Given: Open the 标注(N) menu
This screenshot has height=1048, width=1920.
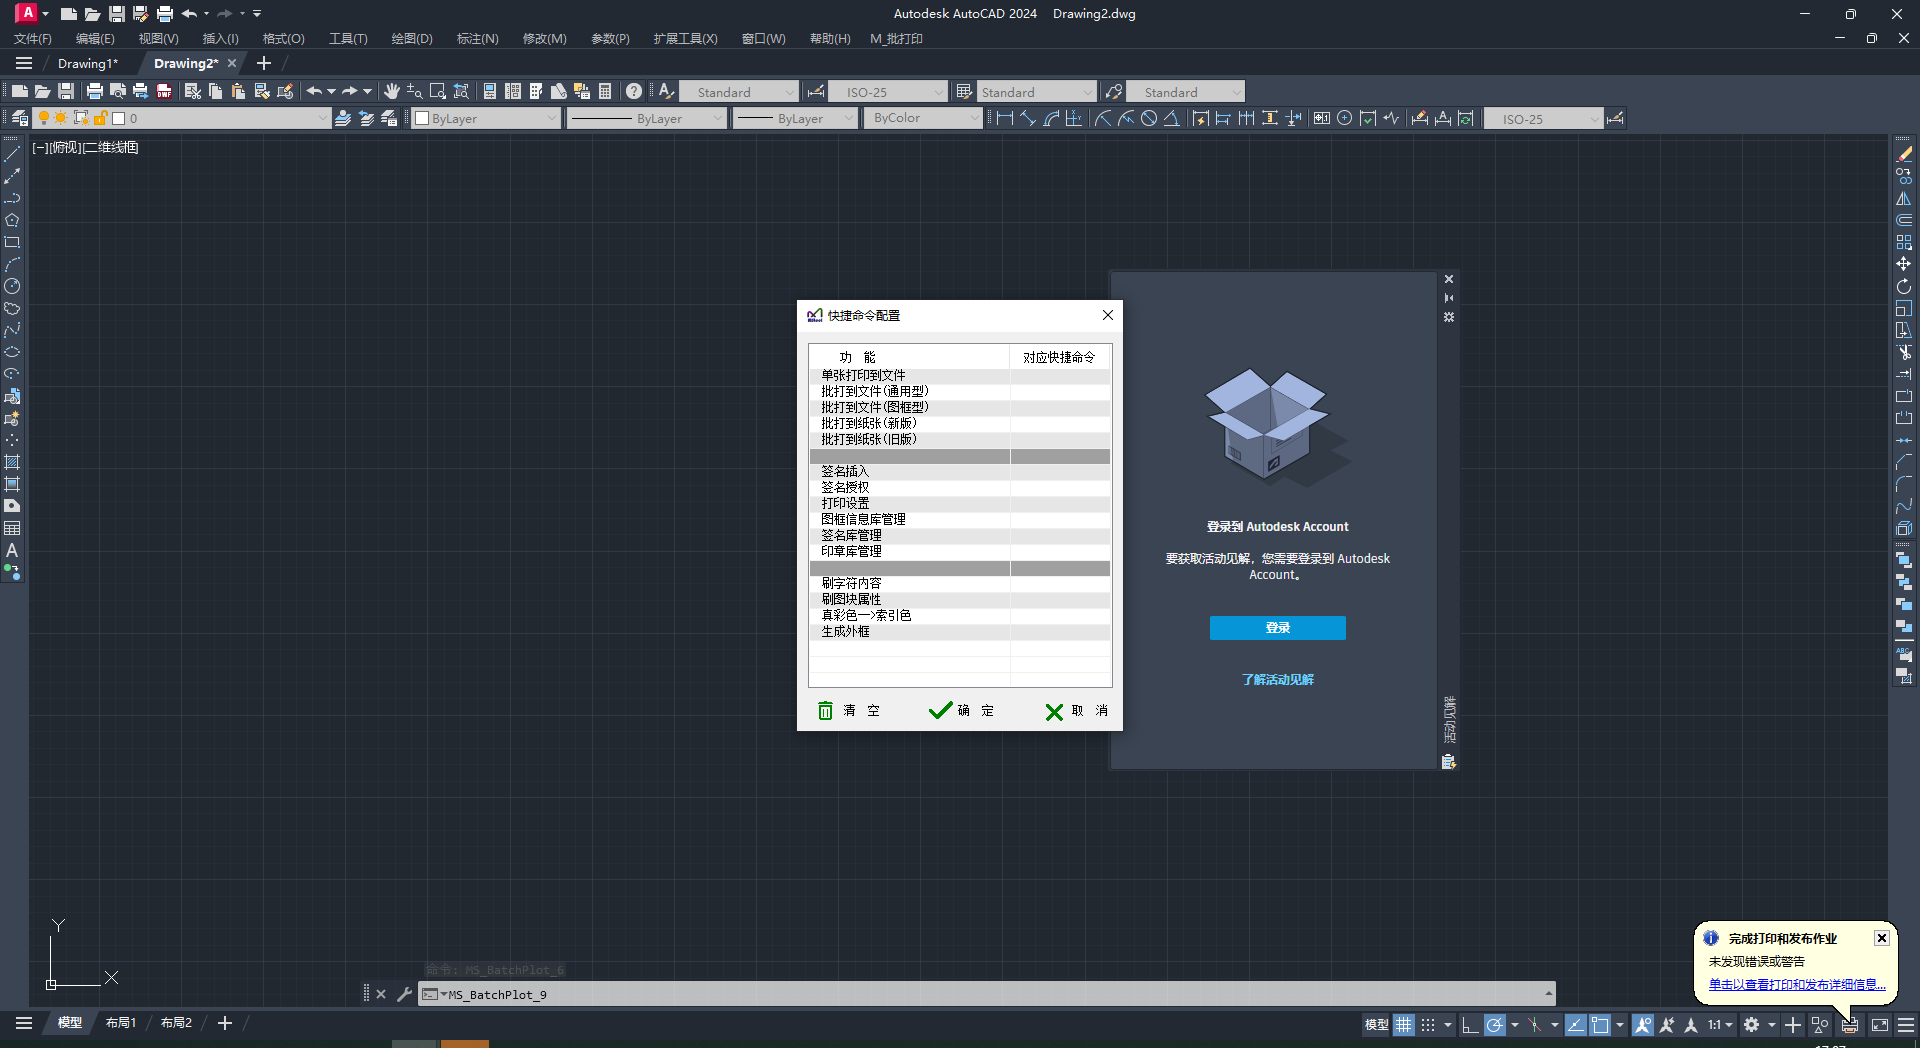Looking at the screenshot, I should [477, 39].
